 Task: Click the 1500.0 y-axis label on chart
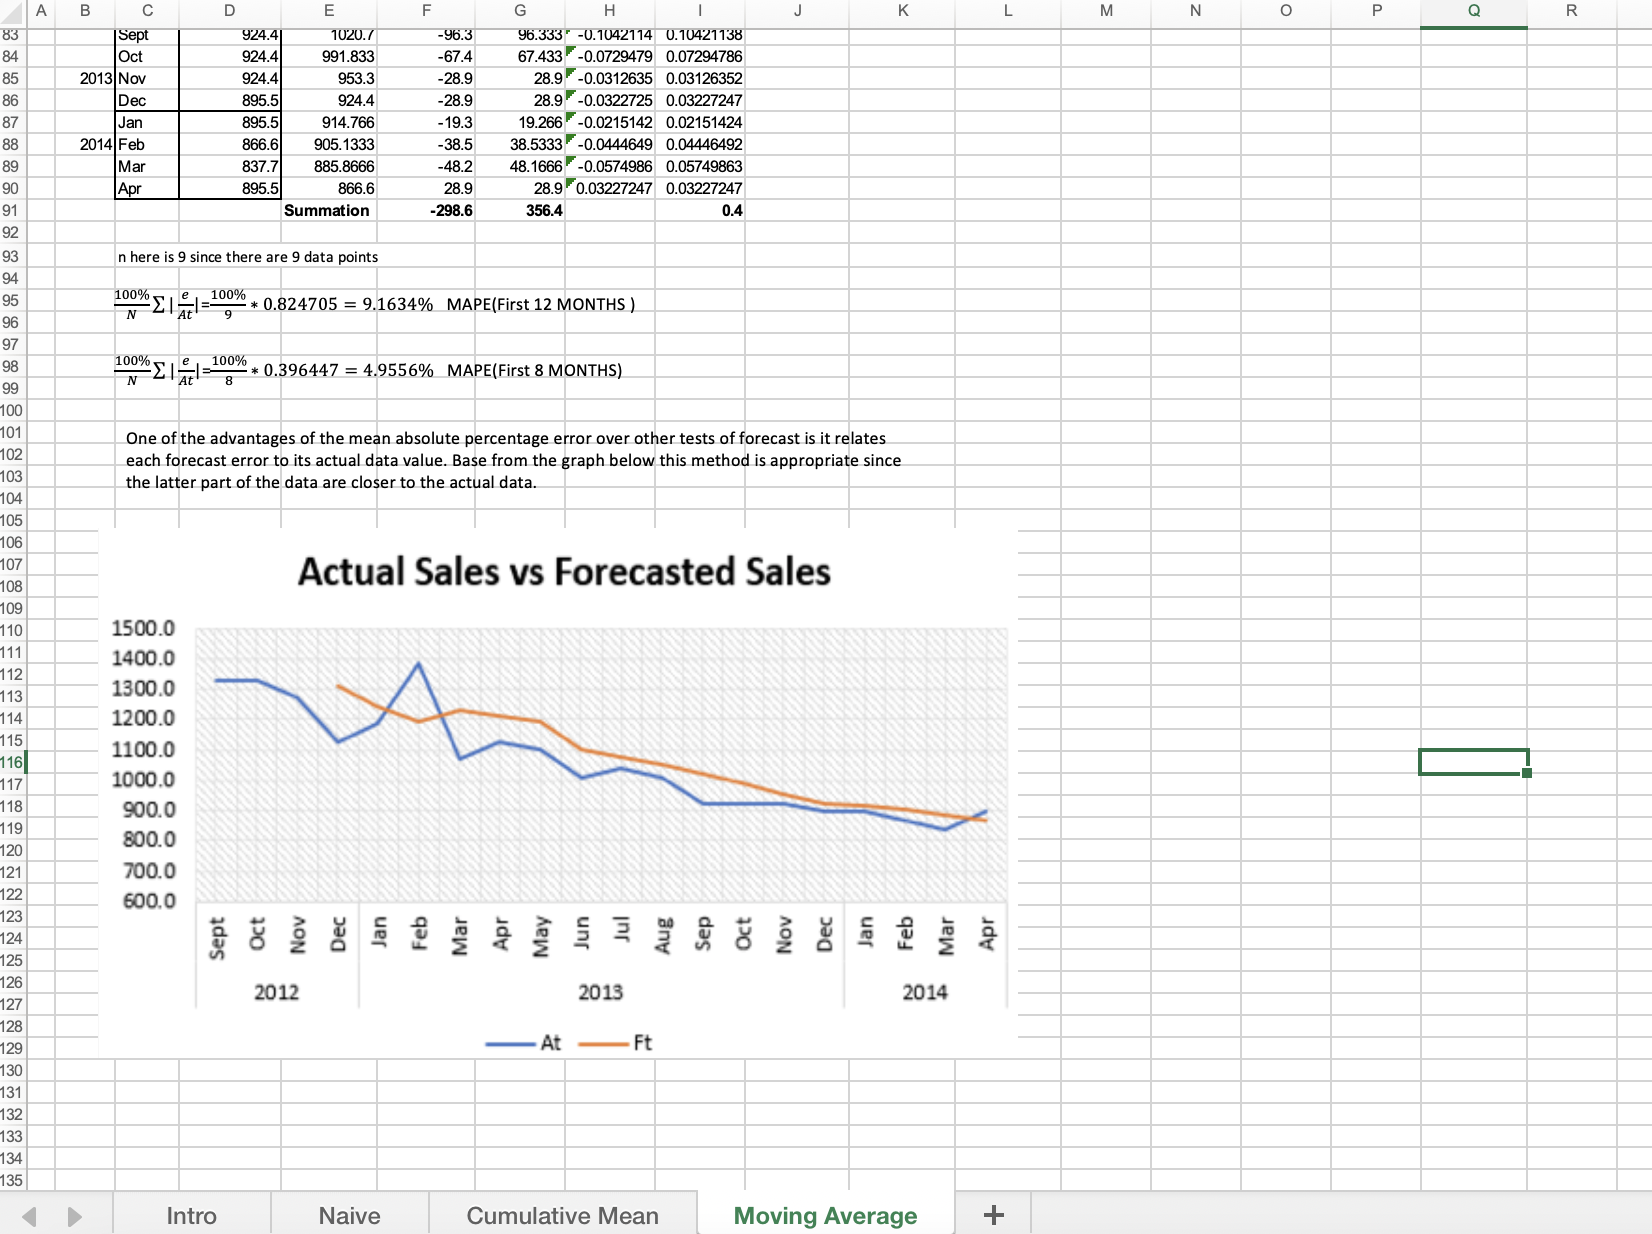pos(143,628)
